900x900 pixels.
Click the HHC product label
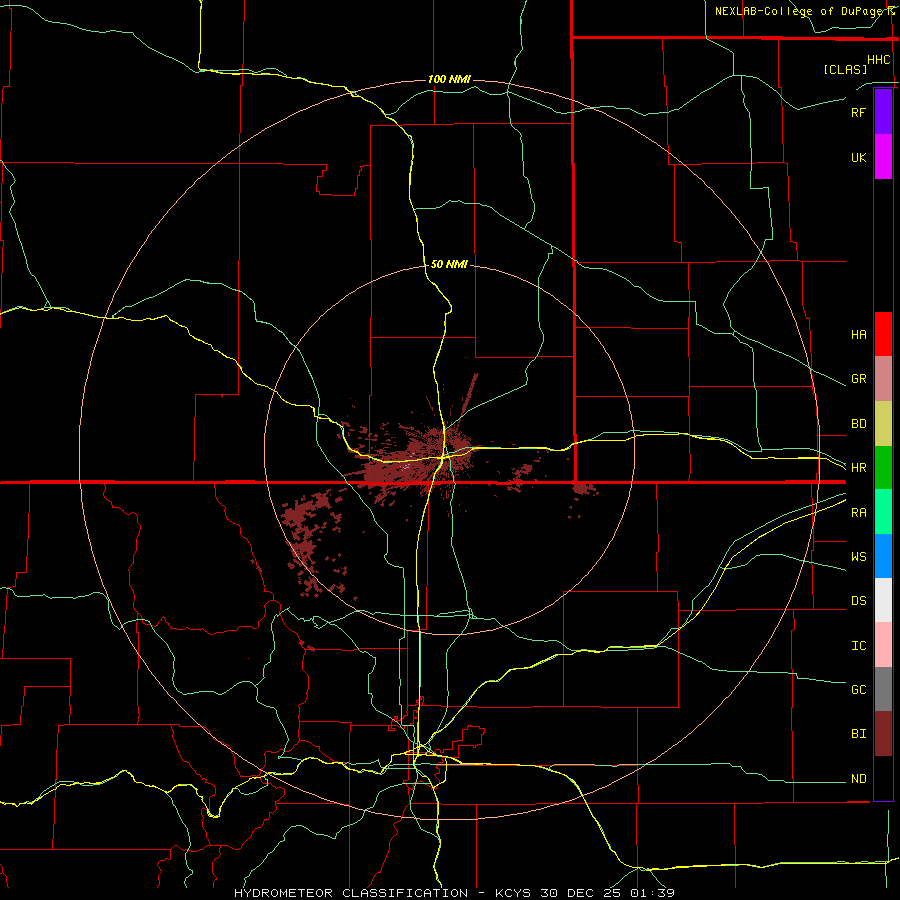[x=878, y=60]
